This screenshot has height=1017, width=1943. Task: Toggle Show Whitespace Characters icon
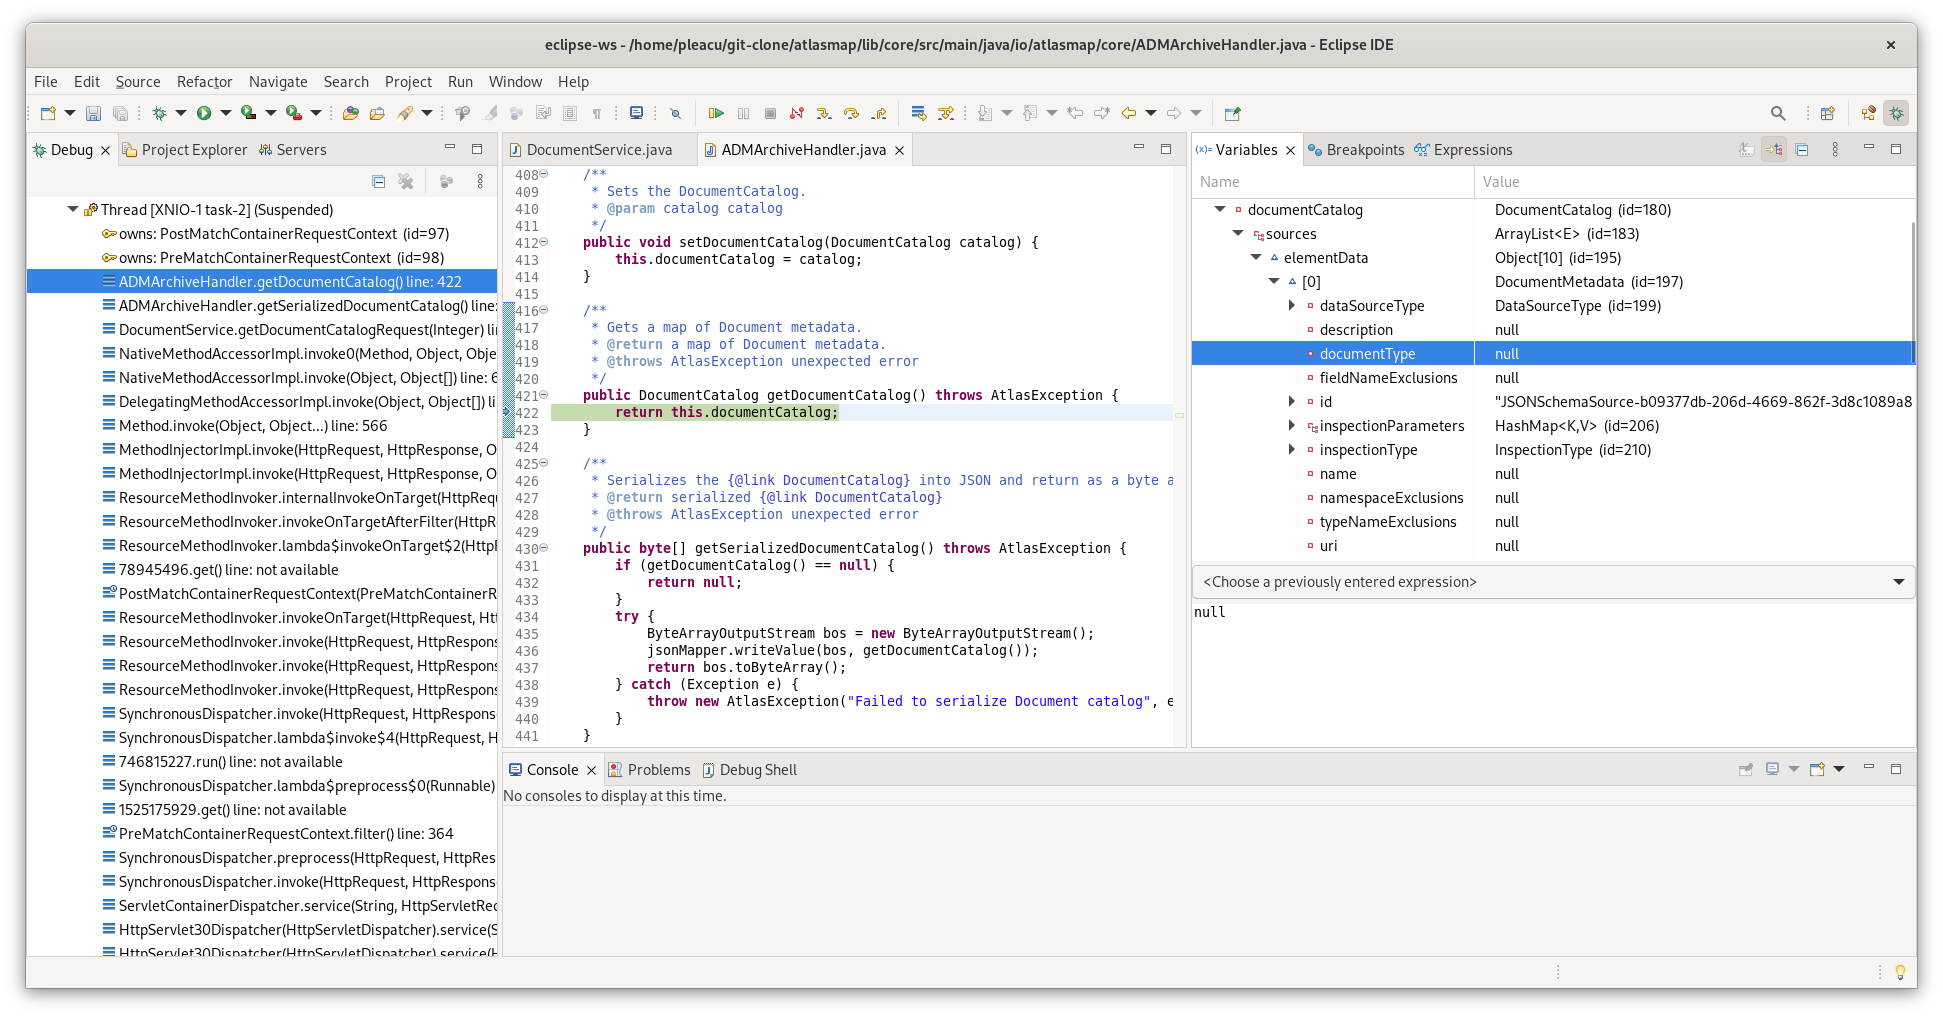click(x=597, y=113)
